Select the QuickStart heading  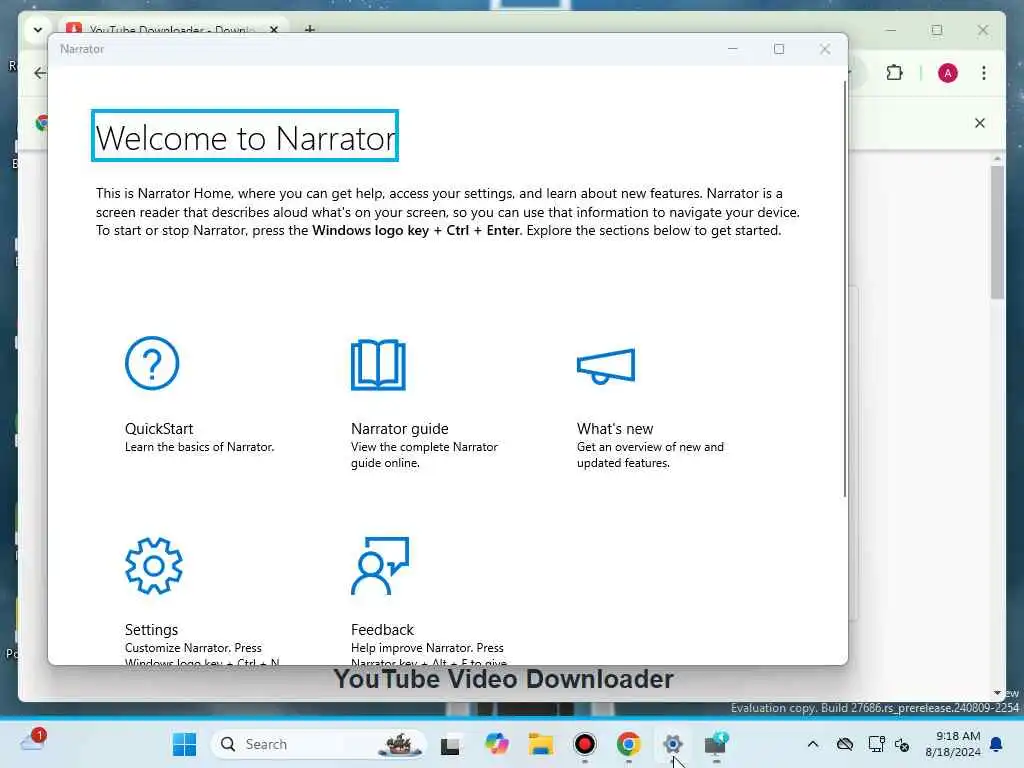pos(159,429)
